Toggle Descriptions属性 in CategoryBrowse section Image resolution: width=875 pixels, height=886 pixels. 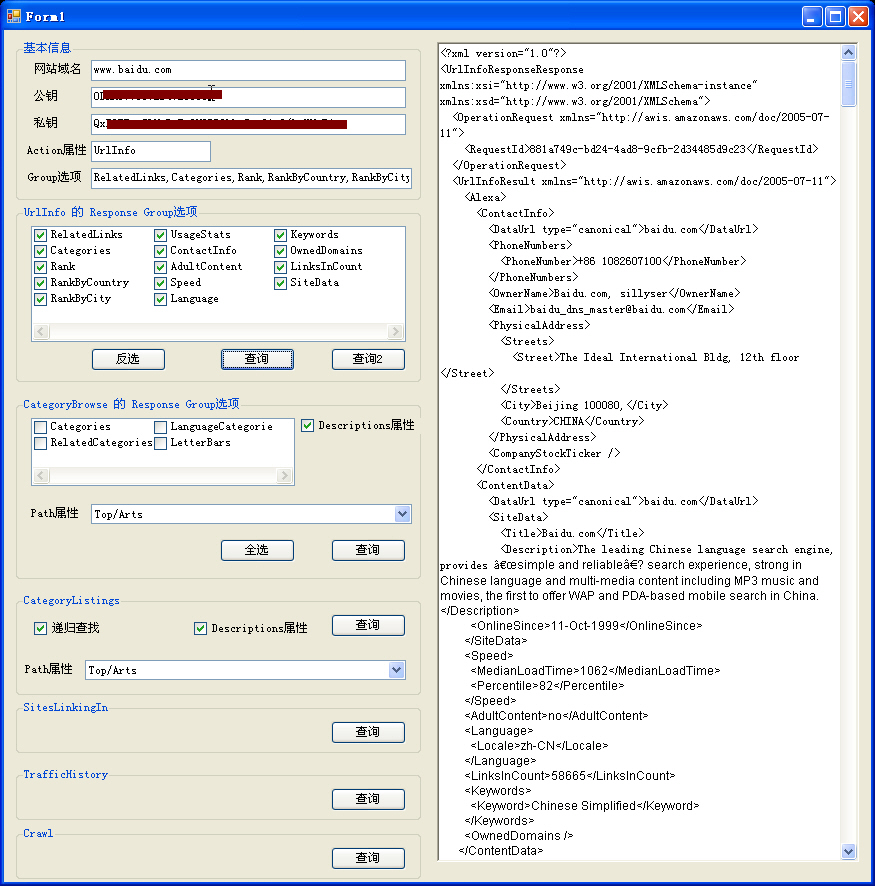click(x=307, y=425)
